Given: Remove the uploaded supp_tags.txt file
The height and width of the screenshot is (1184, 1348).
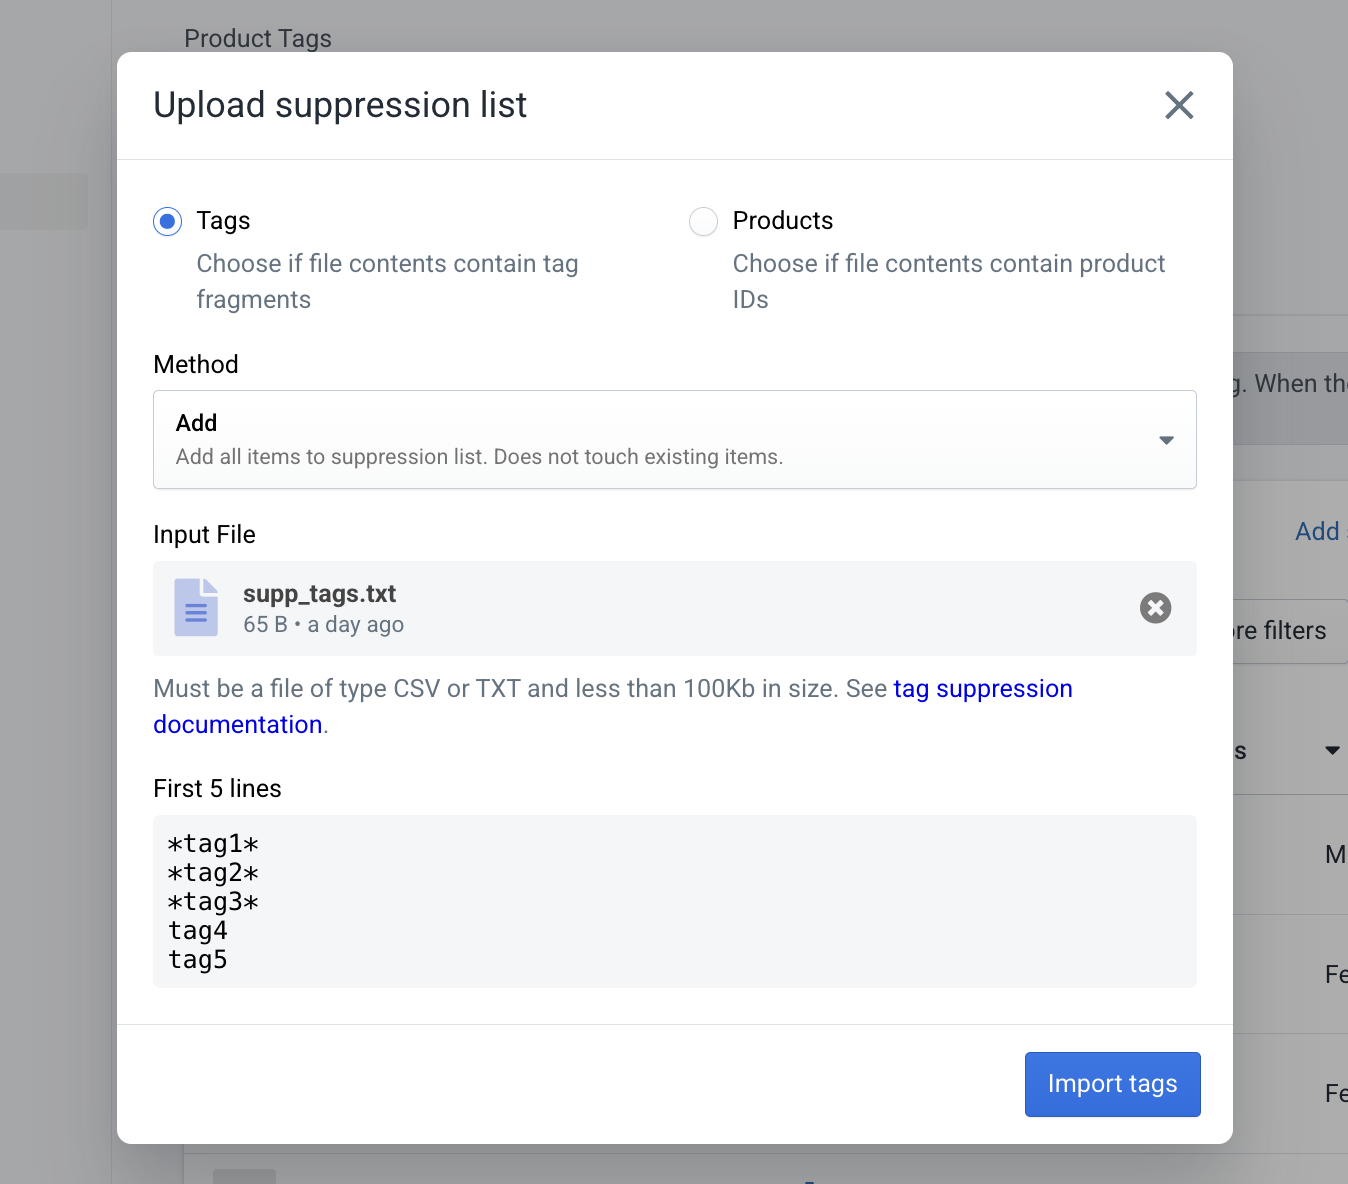Looking at the screenshot, I should (x=1155, y=607).
